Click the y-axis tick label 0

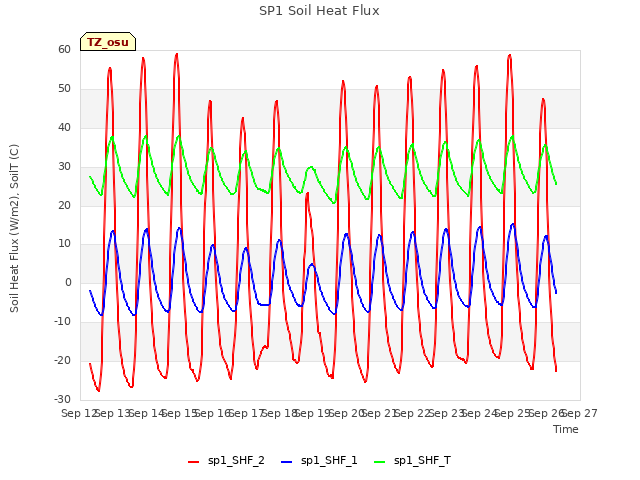click(68, 282)
